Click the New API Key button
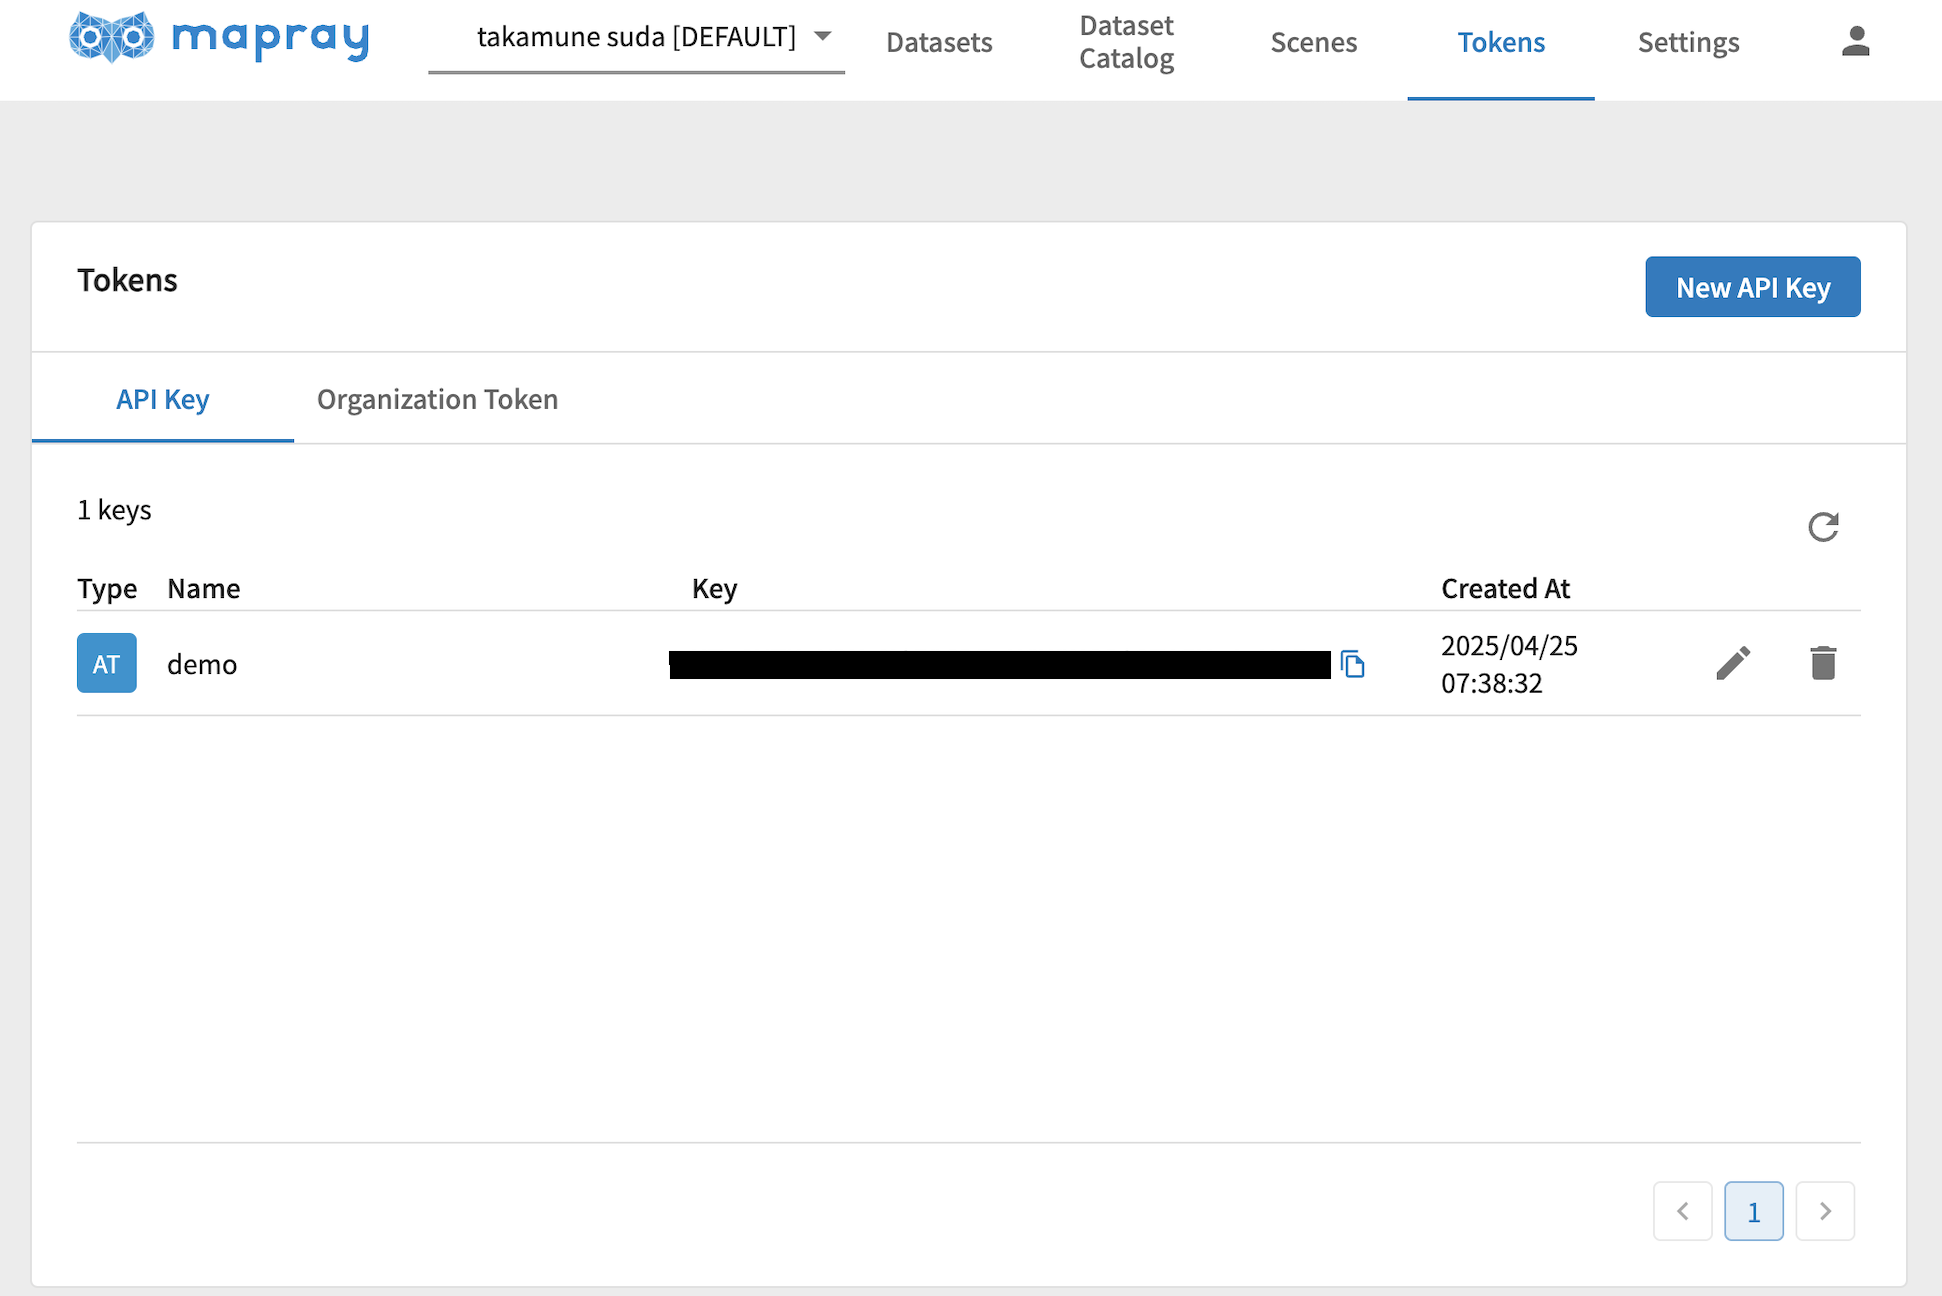This screenshot has width=1942, height=1296. pos(1752,287)
